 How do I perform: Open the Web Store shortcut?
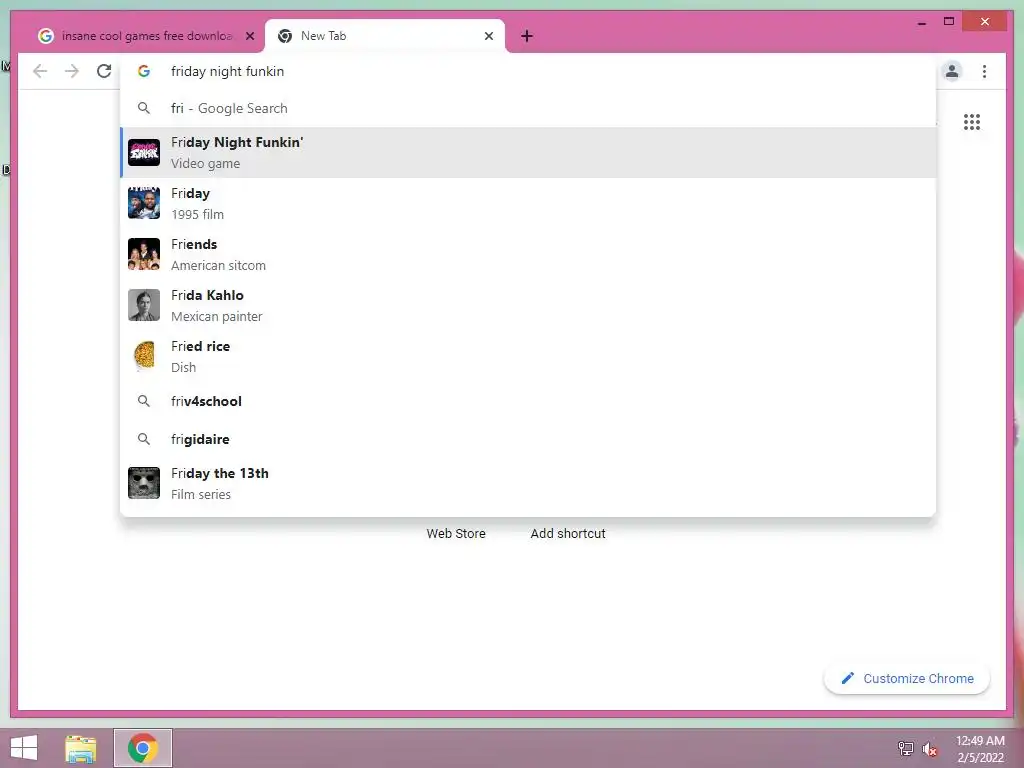click(456, 534)
